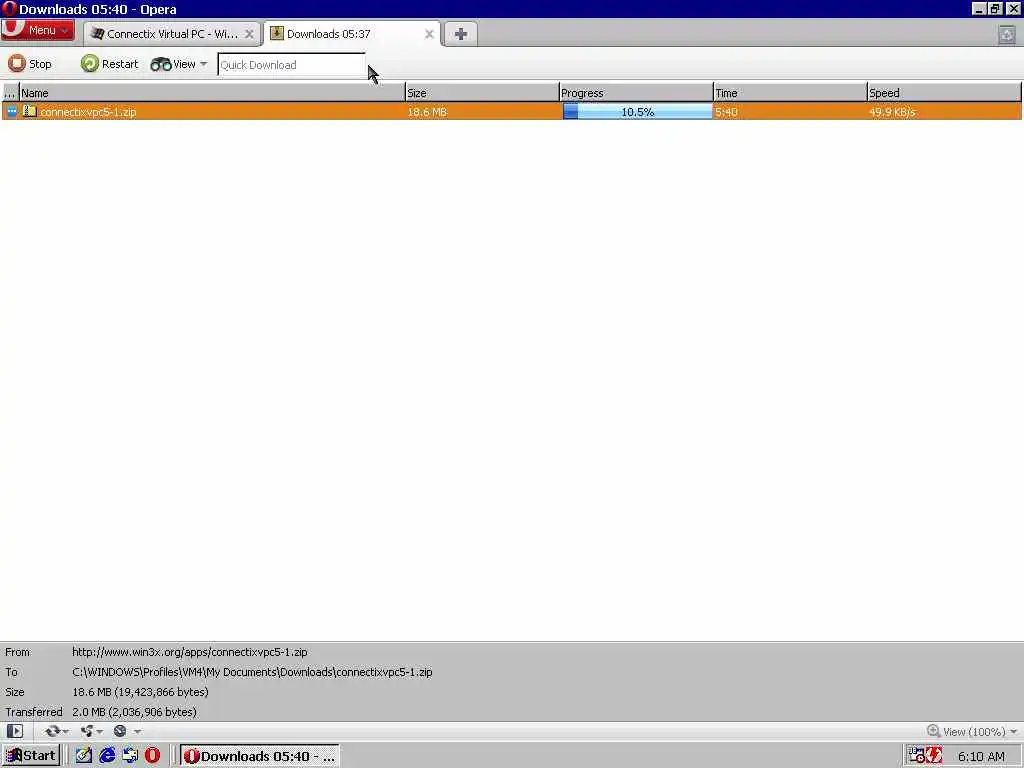Click the 6:10 AM system clock

click(981, 756)
